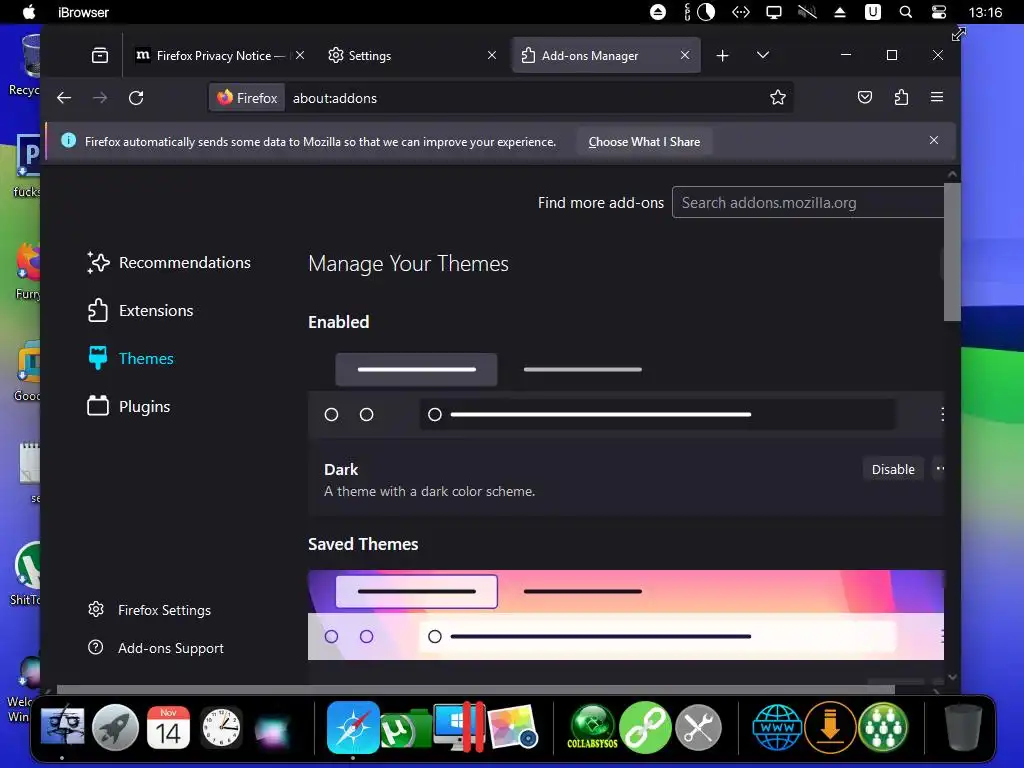
Task: Open Finder from the dock
Action: 62,726
